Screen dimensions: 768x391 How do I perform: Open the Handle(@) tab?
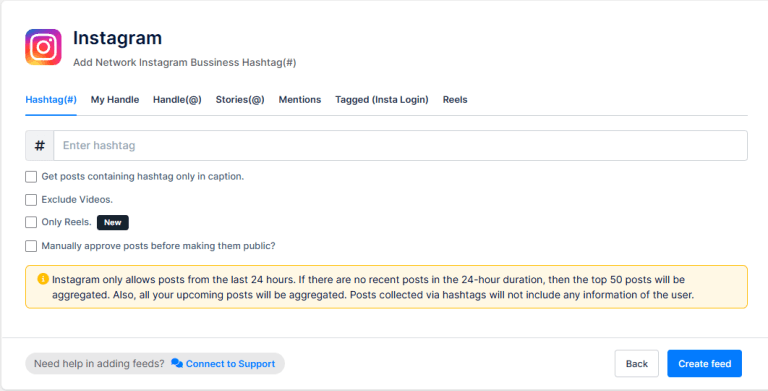pyautogui.click(x=177, y=99)
